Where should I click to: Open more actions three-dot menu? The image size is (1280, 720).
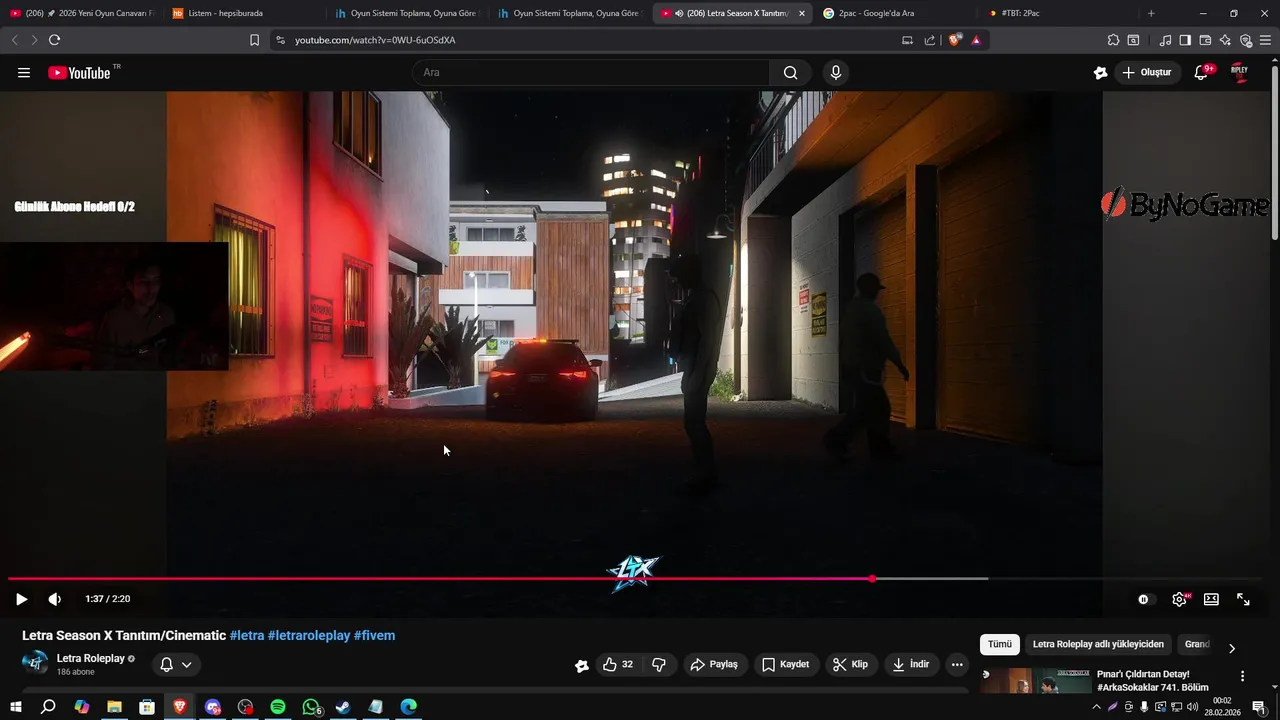(x=957, y=664)
